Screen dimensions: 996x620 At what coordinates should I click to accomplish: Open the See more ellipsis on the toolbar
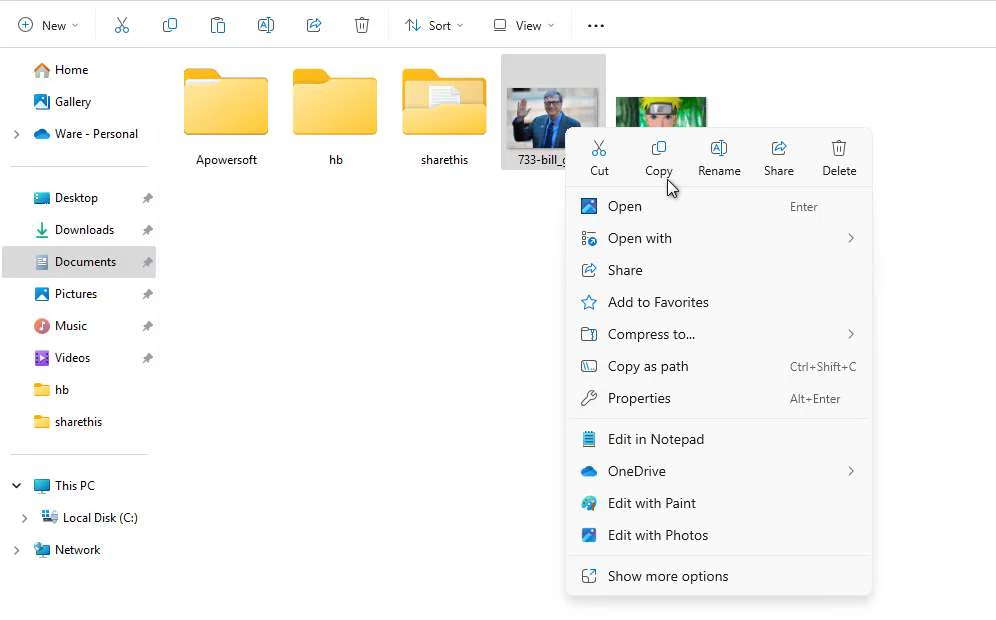596,24
